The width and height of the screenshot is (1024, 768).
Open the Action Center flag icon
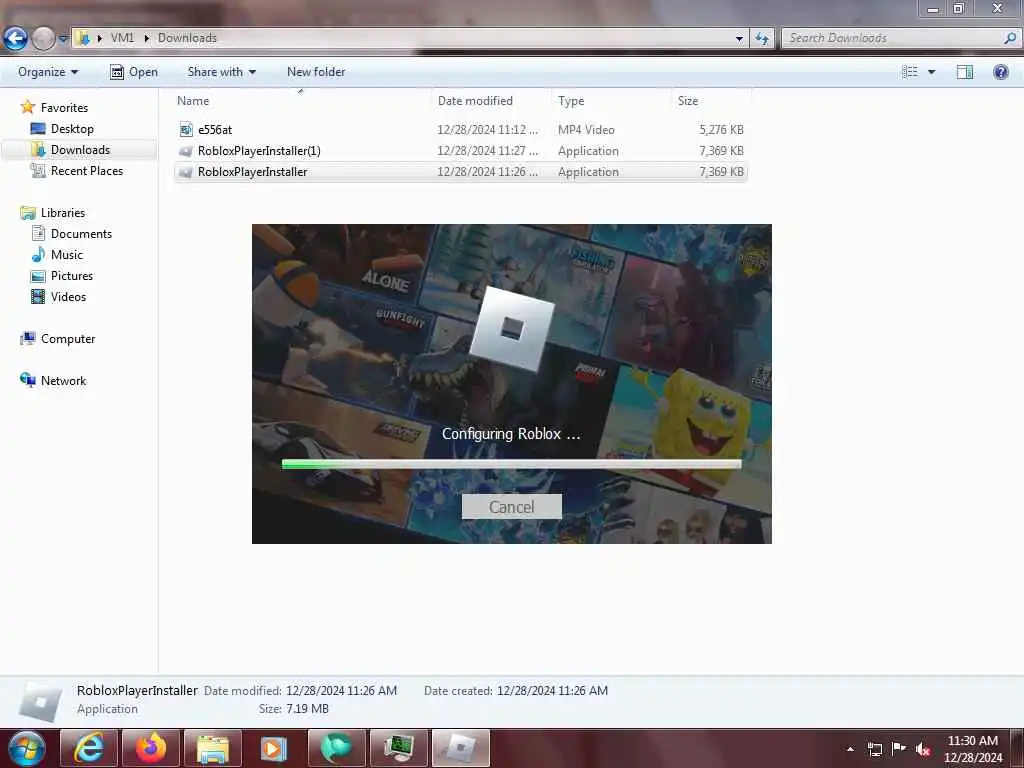[899, 748]
